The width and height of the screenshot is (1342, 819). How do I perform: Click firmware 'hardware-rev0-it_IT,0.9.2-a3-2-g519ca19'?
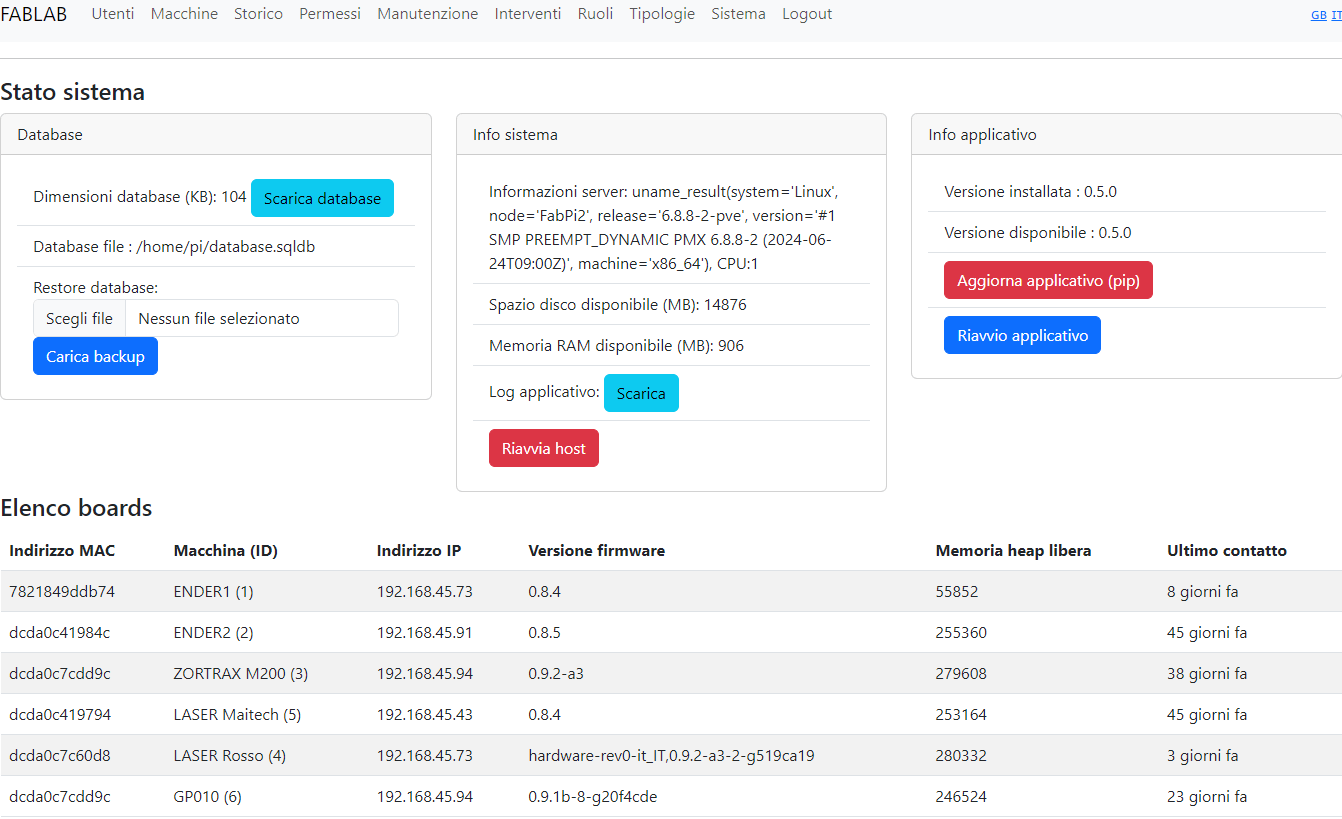tap(671, 755)
